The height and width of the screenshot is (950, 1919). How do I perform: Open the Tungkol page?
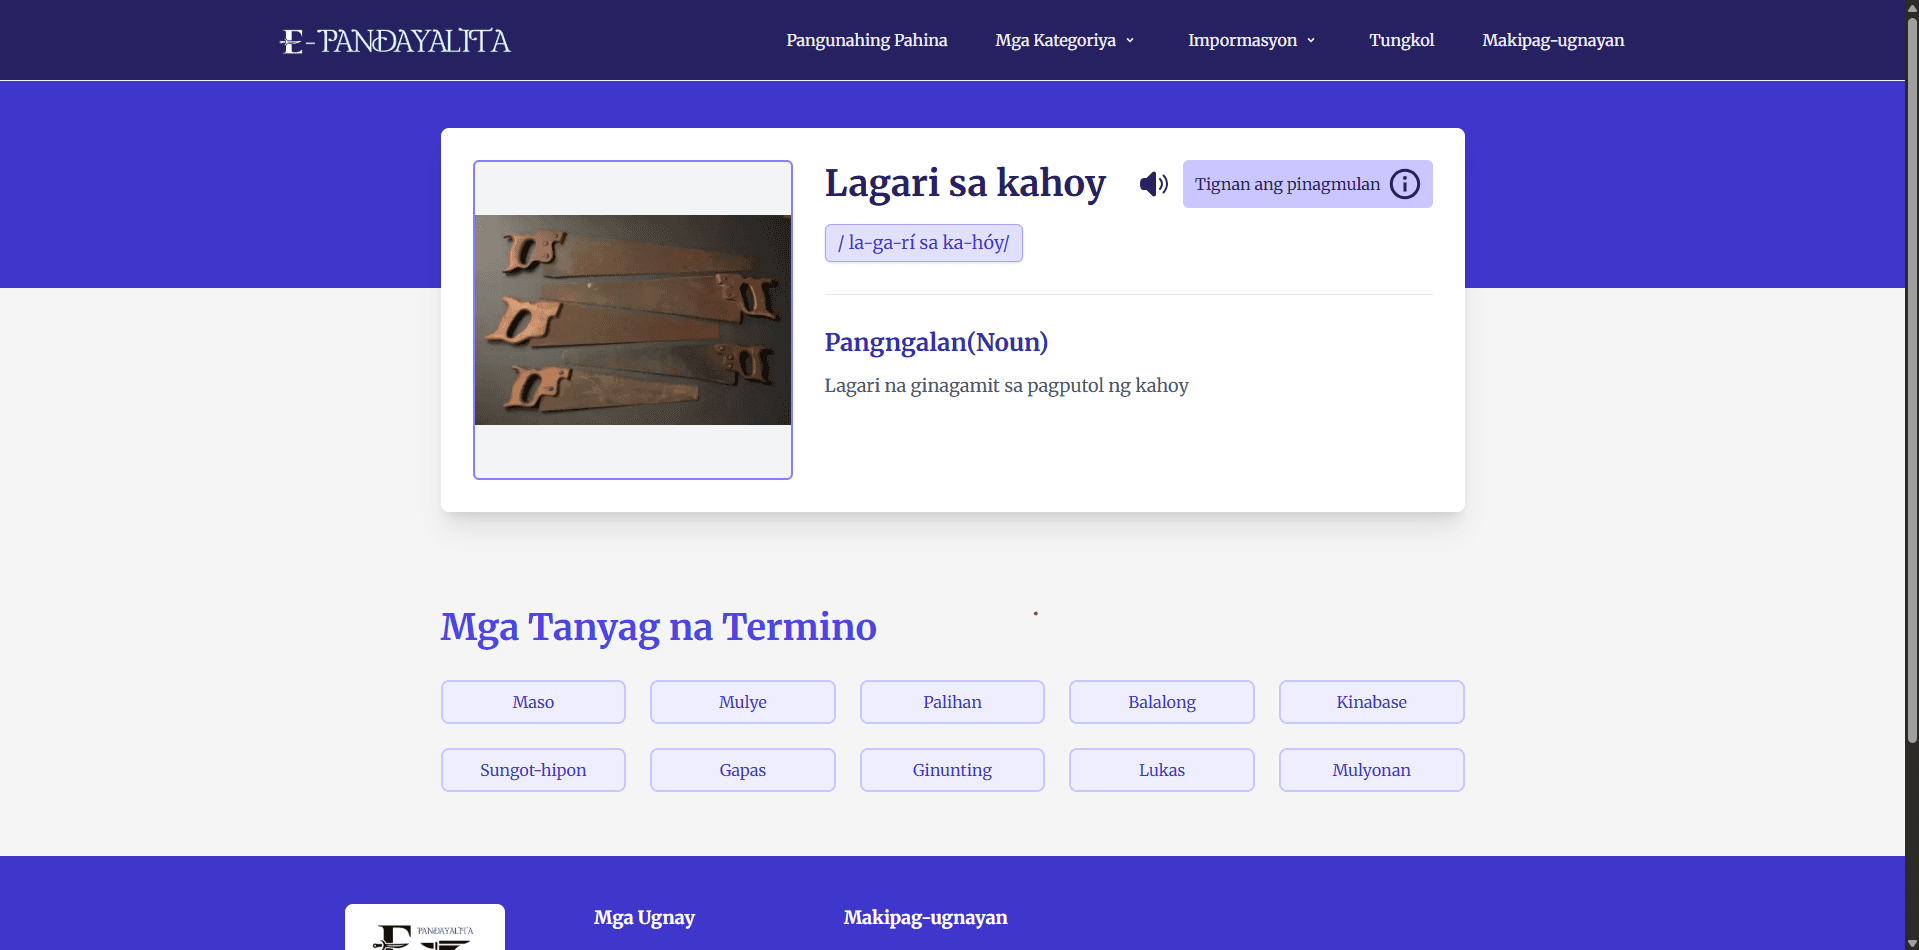click(x=1401, y=40)
